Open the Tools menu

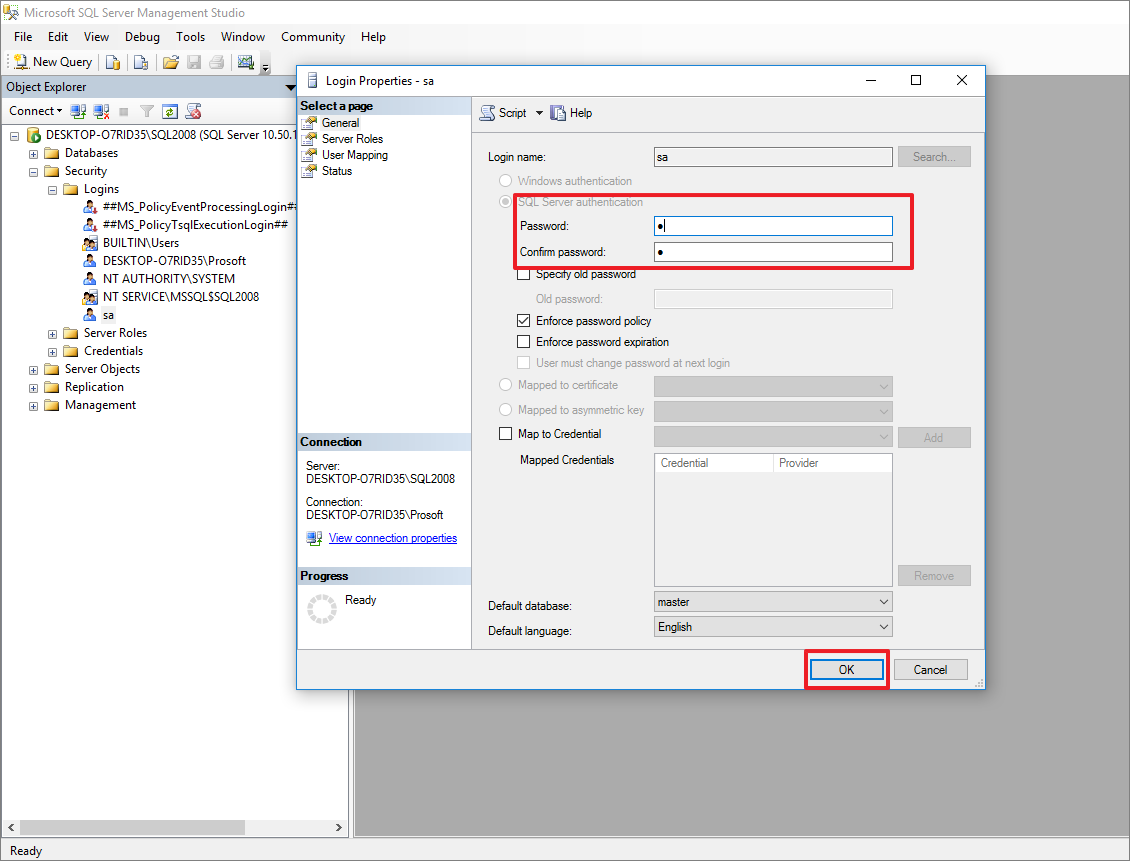[x=190, y=37]
